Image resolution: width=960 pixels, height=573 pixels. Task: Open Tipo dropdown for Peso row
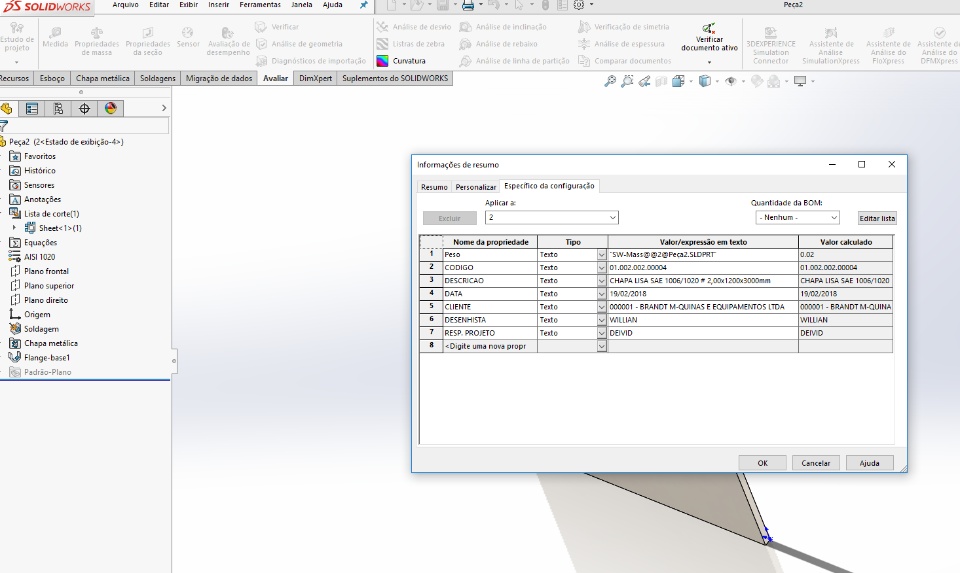(x=601, y=255)
